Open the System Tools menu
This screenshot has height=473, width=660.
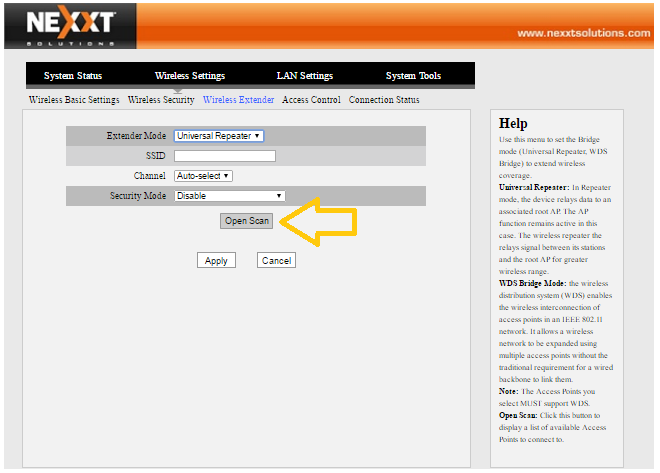click(413, 76)
